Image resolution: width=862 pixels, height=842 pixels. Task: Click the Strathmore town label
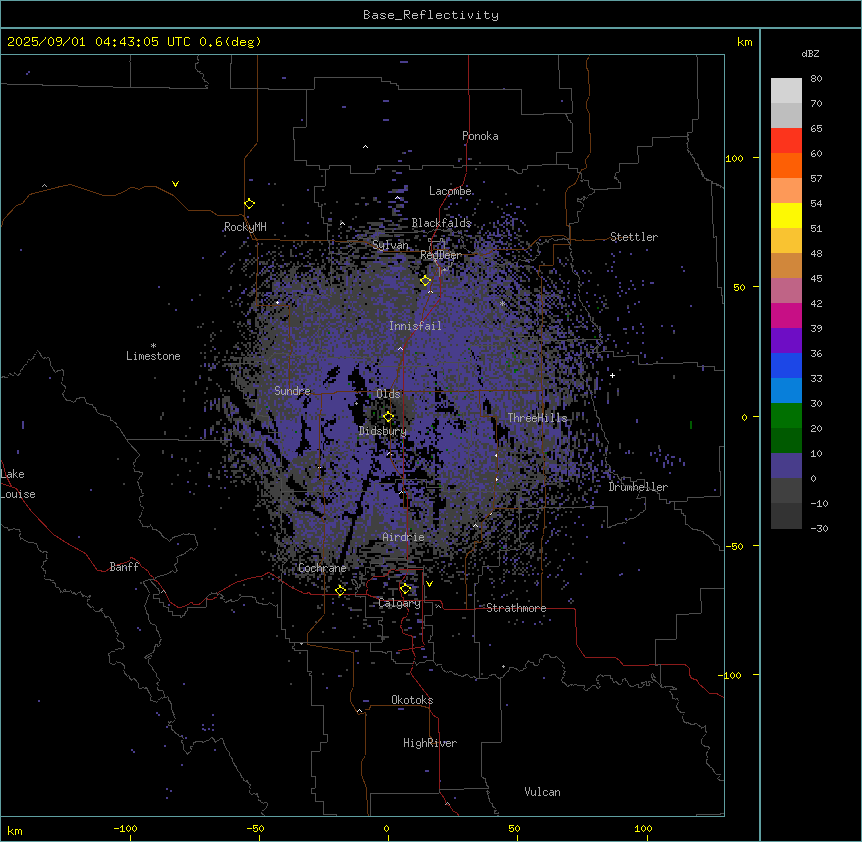point(516,608)
